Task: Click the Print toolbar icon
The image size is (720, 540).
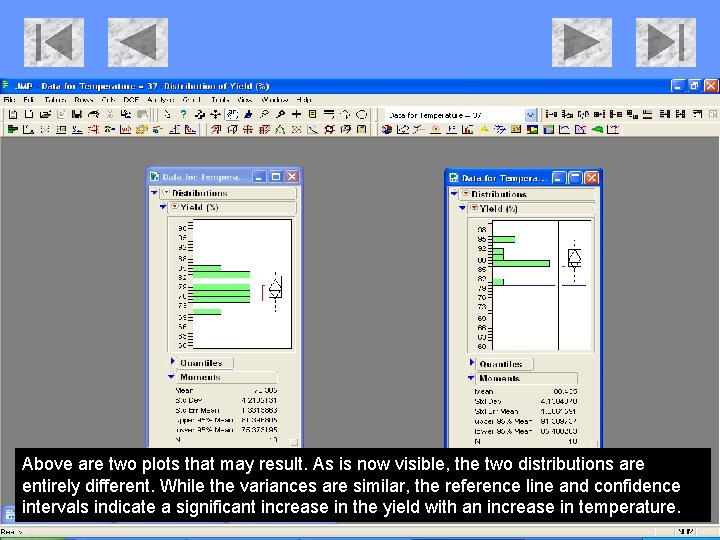Action: [x=93, y=114]
